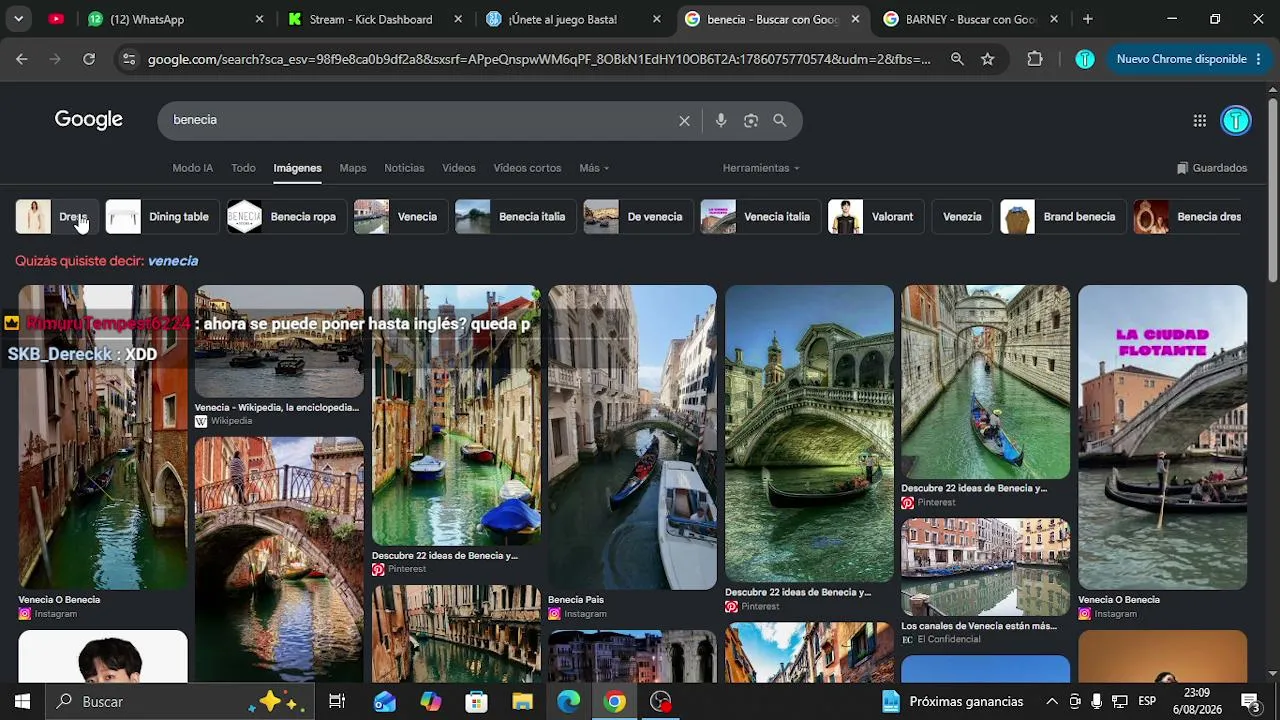Viewport: 1280px width, 720px height.
Task: Close the BARNEY search tab
Action: pos(1054,19)
